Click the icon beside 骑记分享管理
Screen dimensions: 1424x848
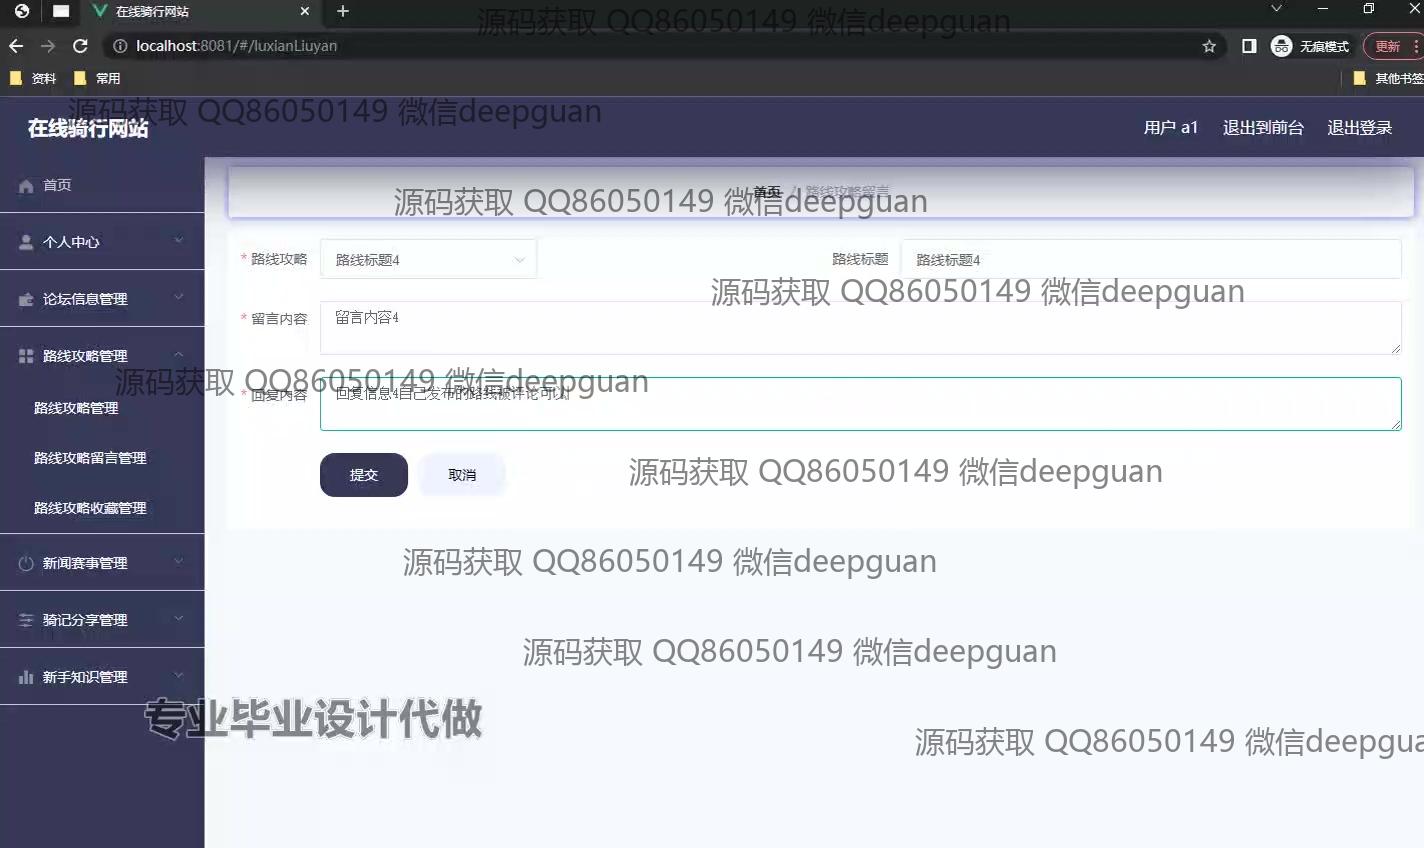(26, 620)
